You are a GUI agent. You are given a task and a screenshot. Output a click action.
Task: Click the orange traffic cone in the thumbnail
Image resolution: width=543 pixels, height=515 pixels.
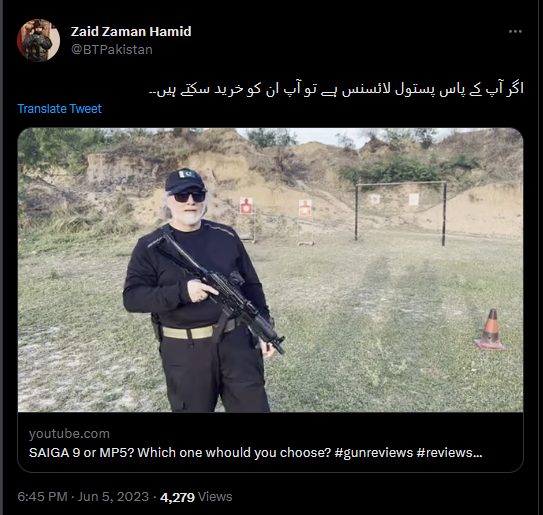click(491, 329)
